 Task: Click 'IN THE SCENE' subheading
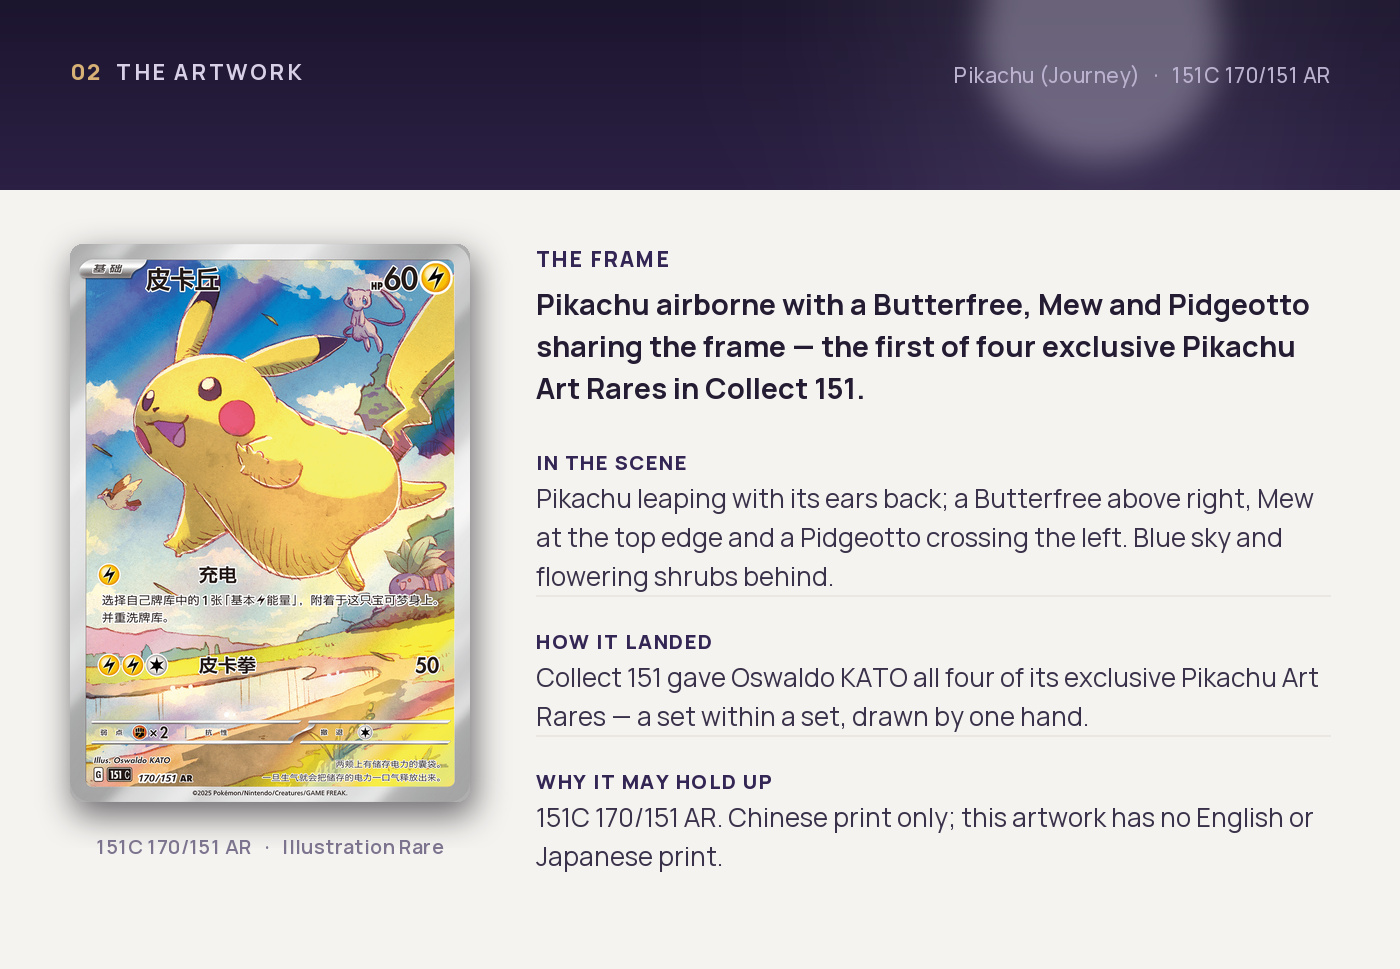click(x=611, y=463)
